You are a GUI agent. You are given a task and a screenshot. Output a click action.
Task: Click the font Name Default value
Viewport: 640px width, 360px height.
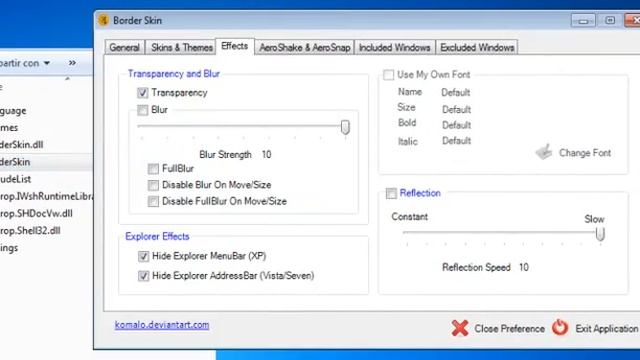point(456,93)
